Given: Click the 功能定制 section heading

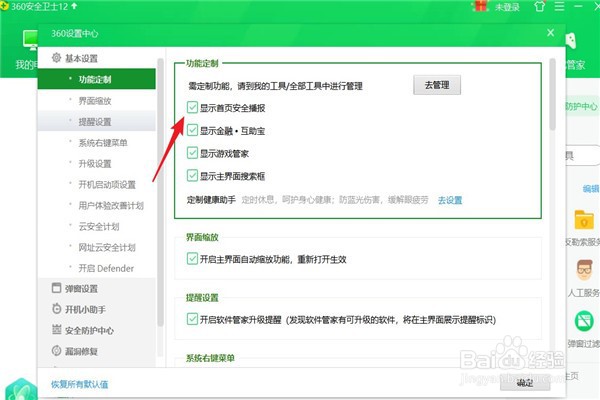Looking at the screenshot, I should [202, 64].
